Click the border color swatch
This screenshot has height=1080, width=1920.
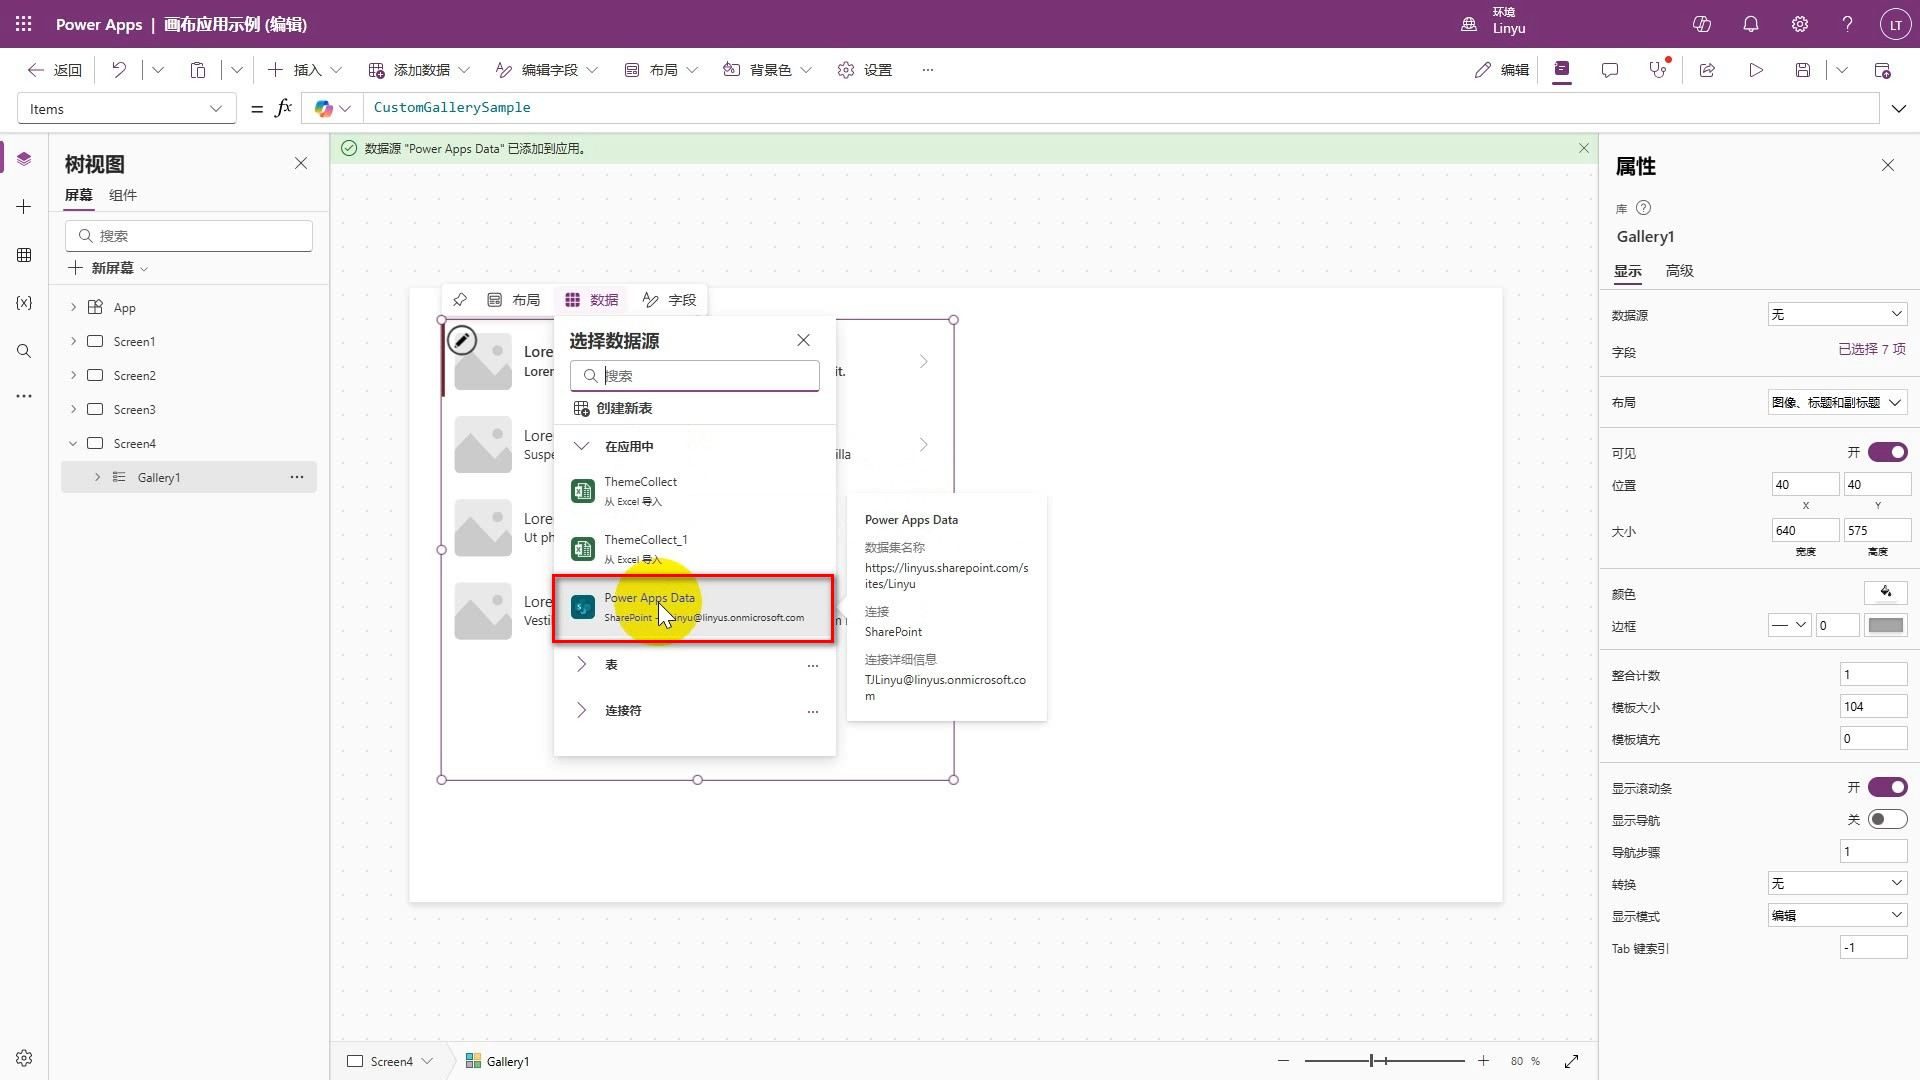[1886, 626]
